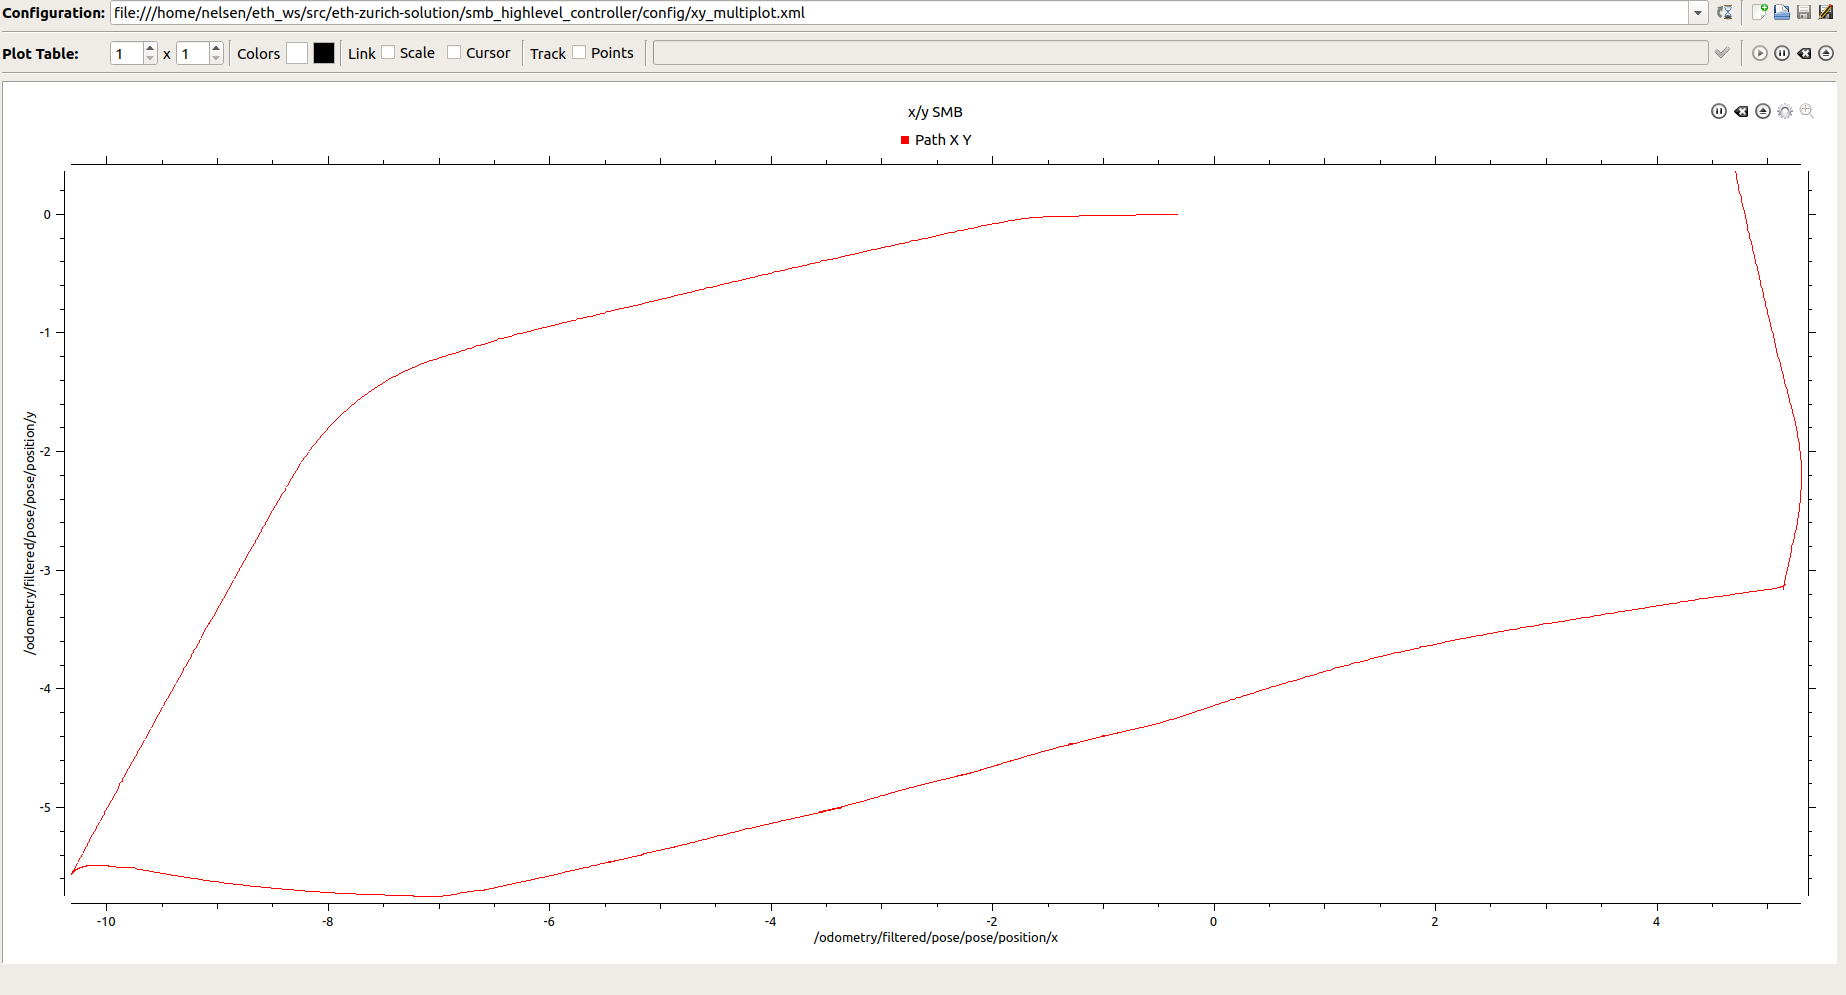Create a new configuration file
The image size is (1846, 995).
(1760, 13)
